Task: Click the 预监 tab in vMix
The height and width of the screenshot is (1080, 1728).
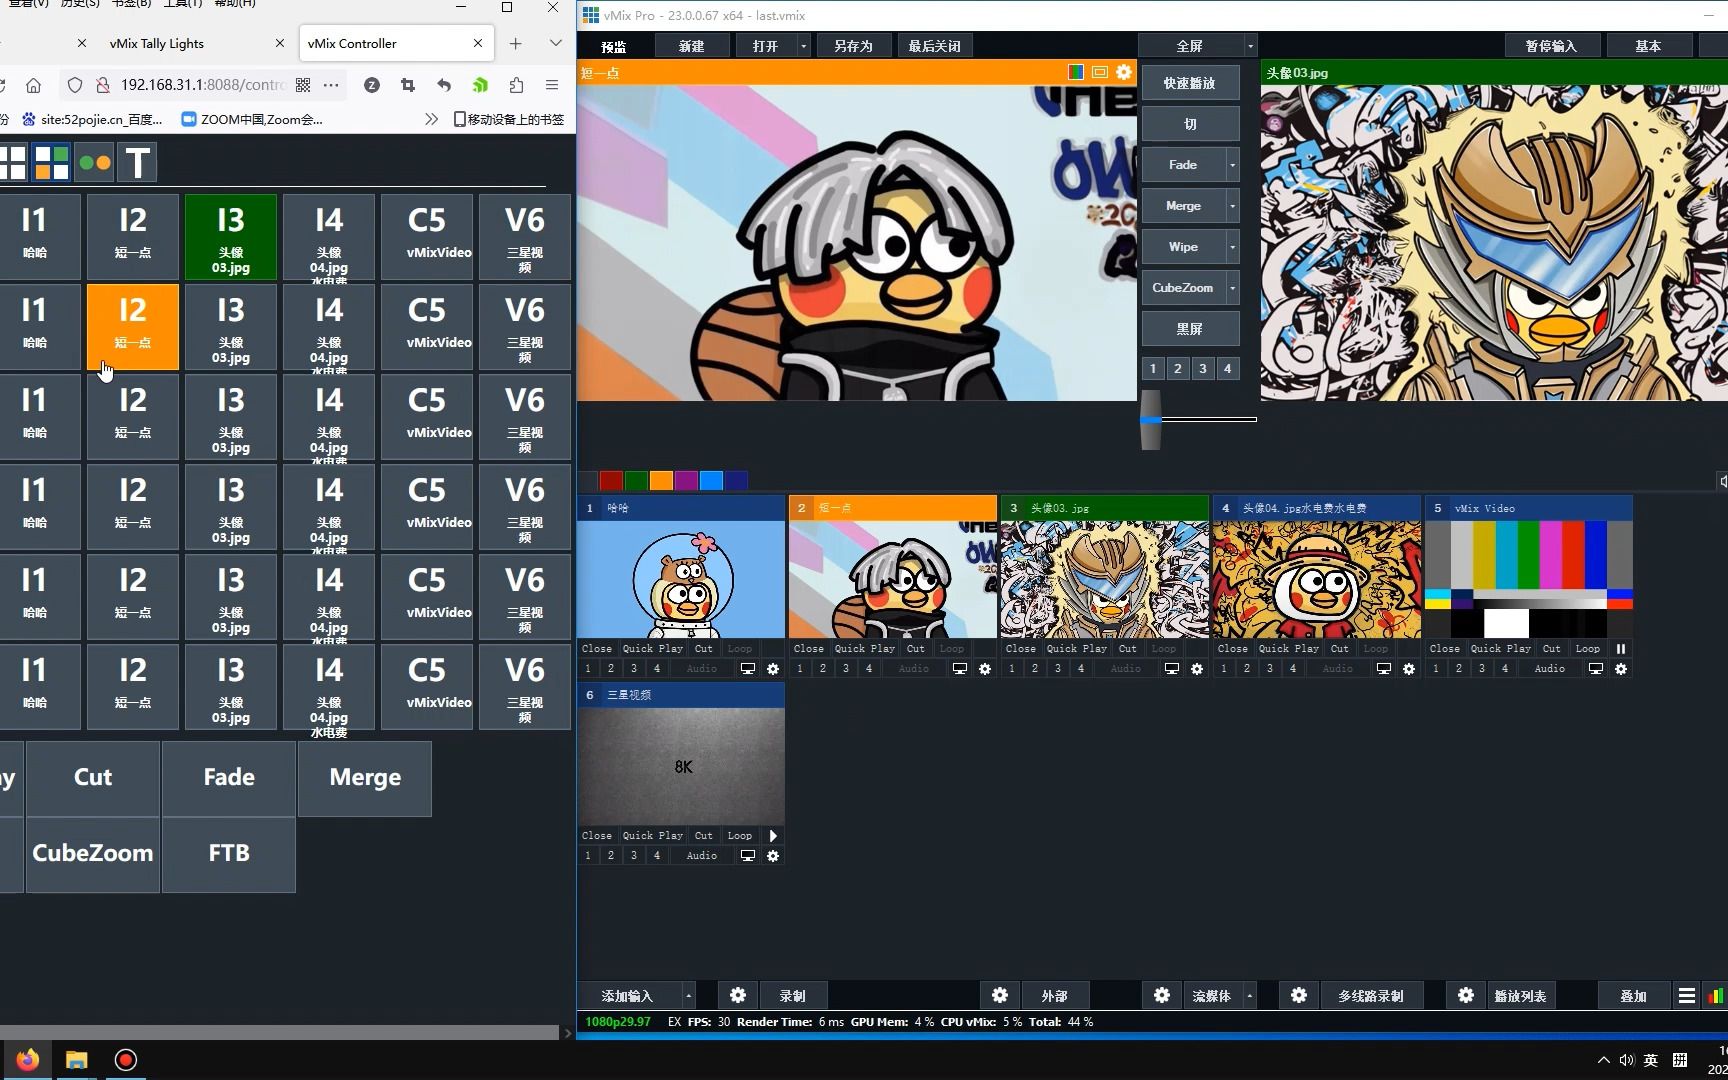Action: (614, 46)
